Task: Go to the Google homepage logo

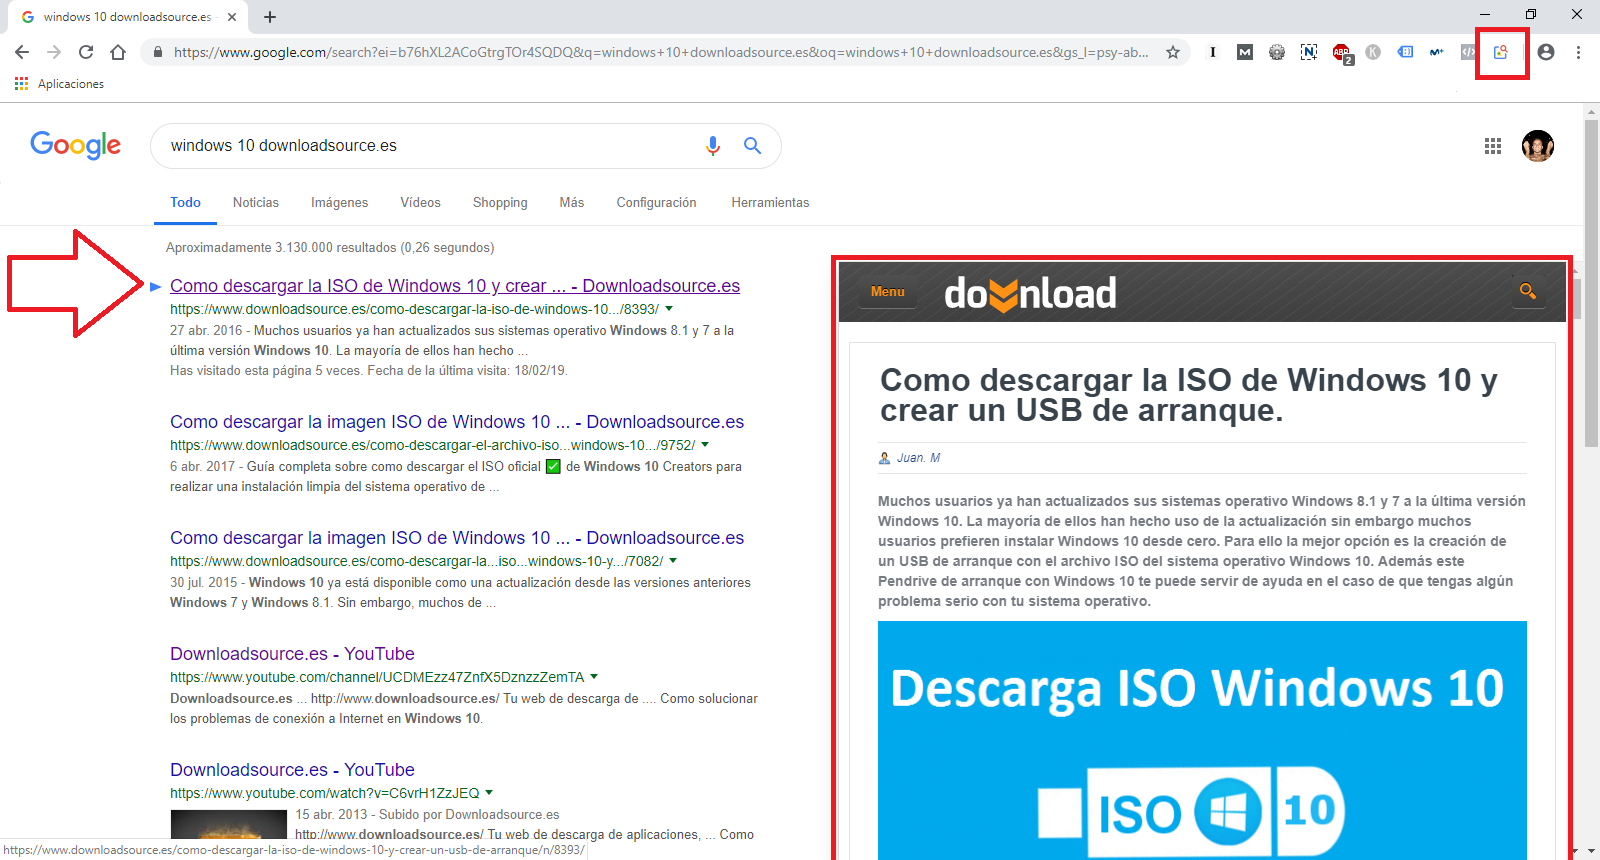Action: coord(76,145)
